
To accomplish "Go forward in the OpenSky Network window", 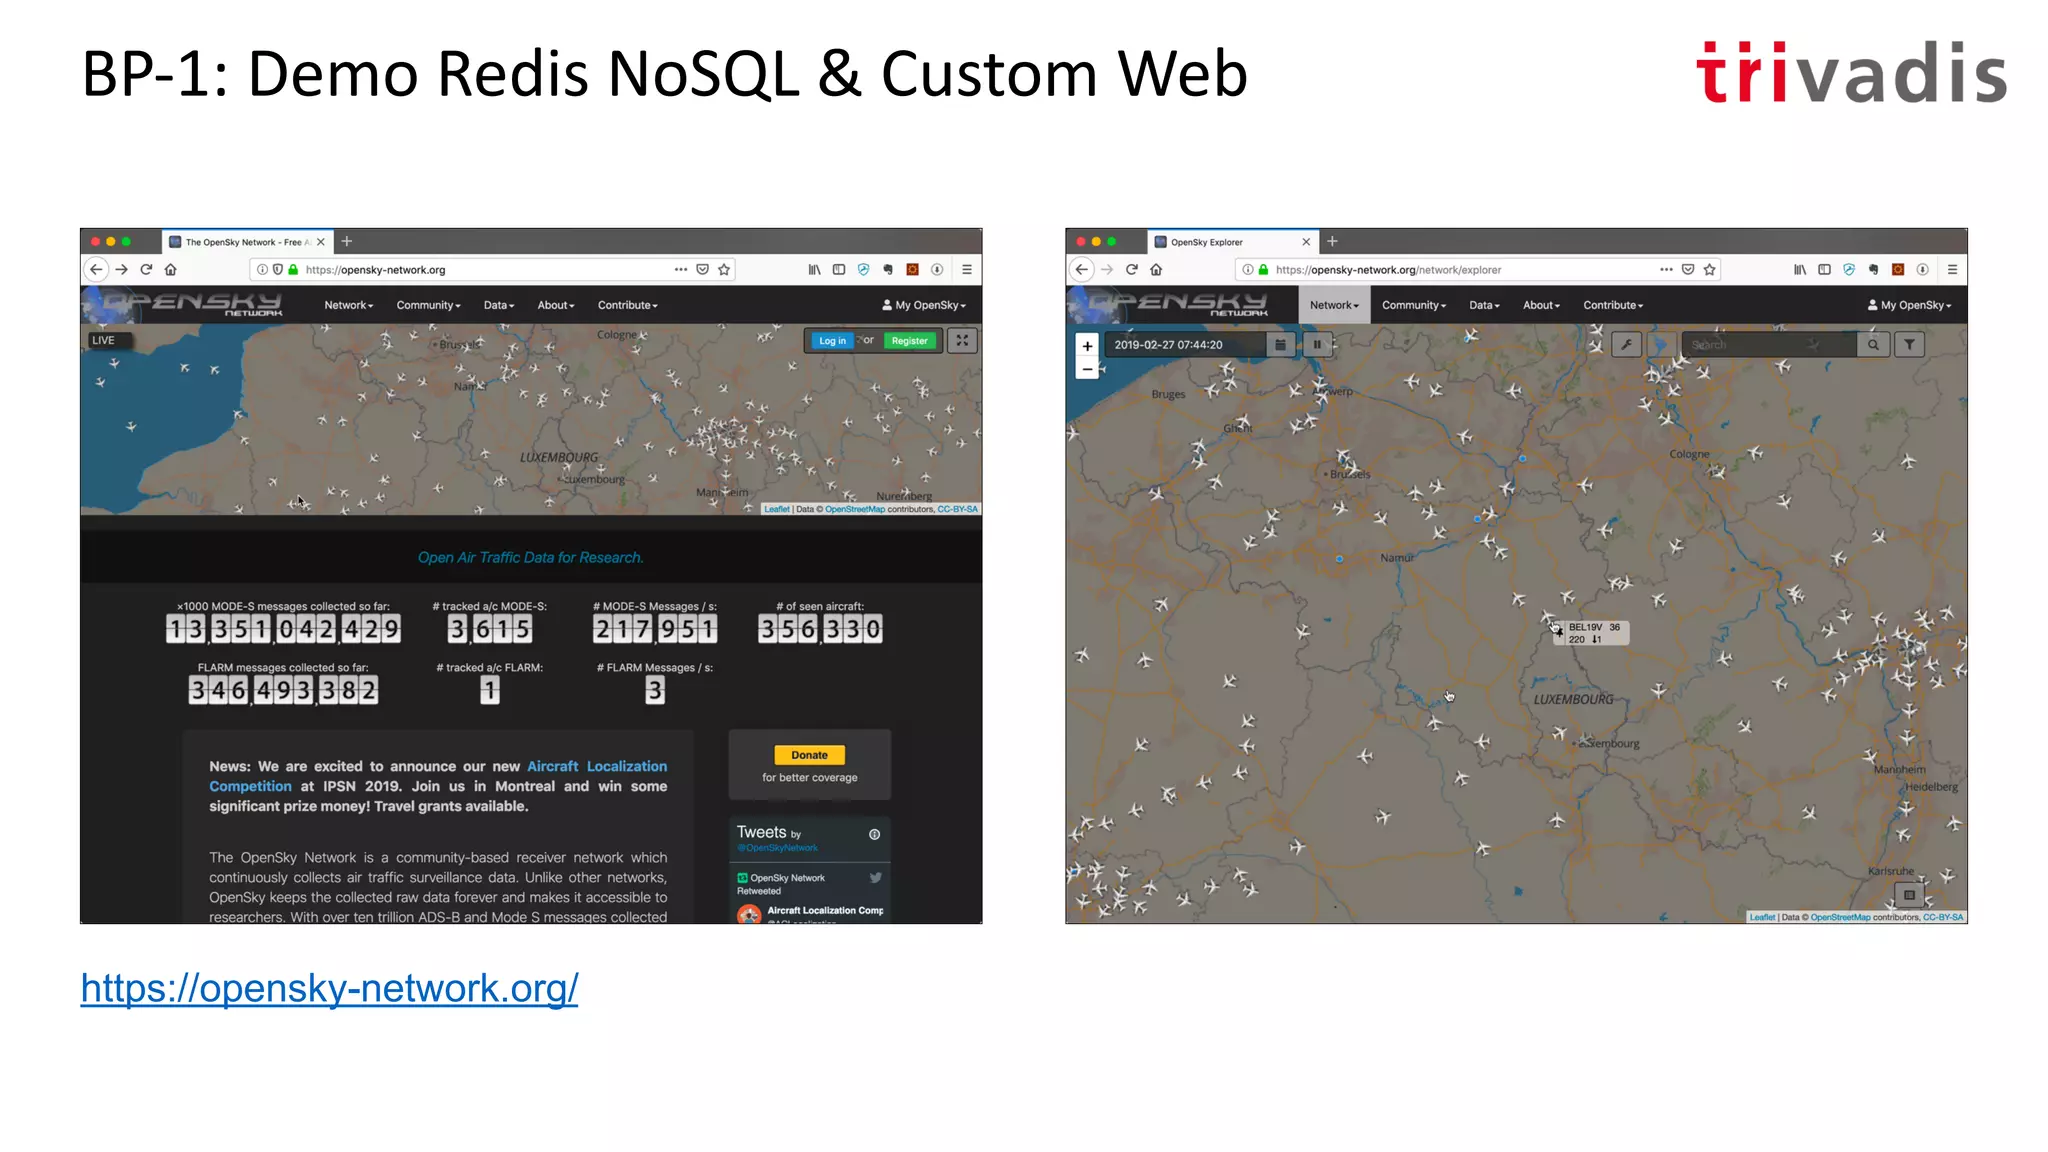I will tap(122, 269).
